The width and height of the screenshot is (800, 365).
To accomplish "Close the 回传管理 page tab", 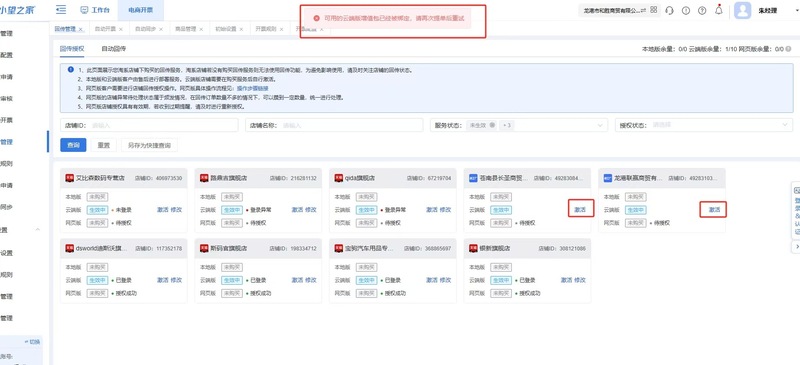I will pos(81,30).
